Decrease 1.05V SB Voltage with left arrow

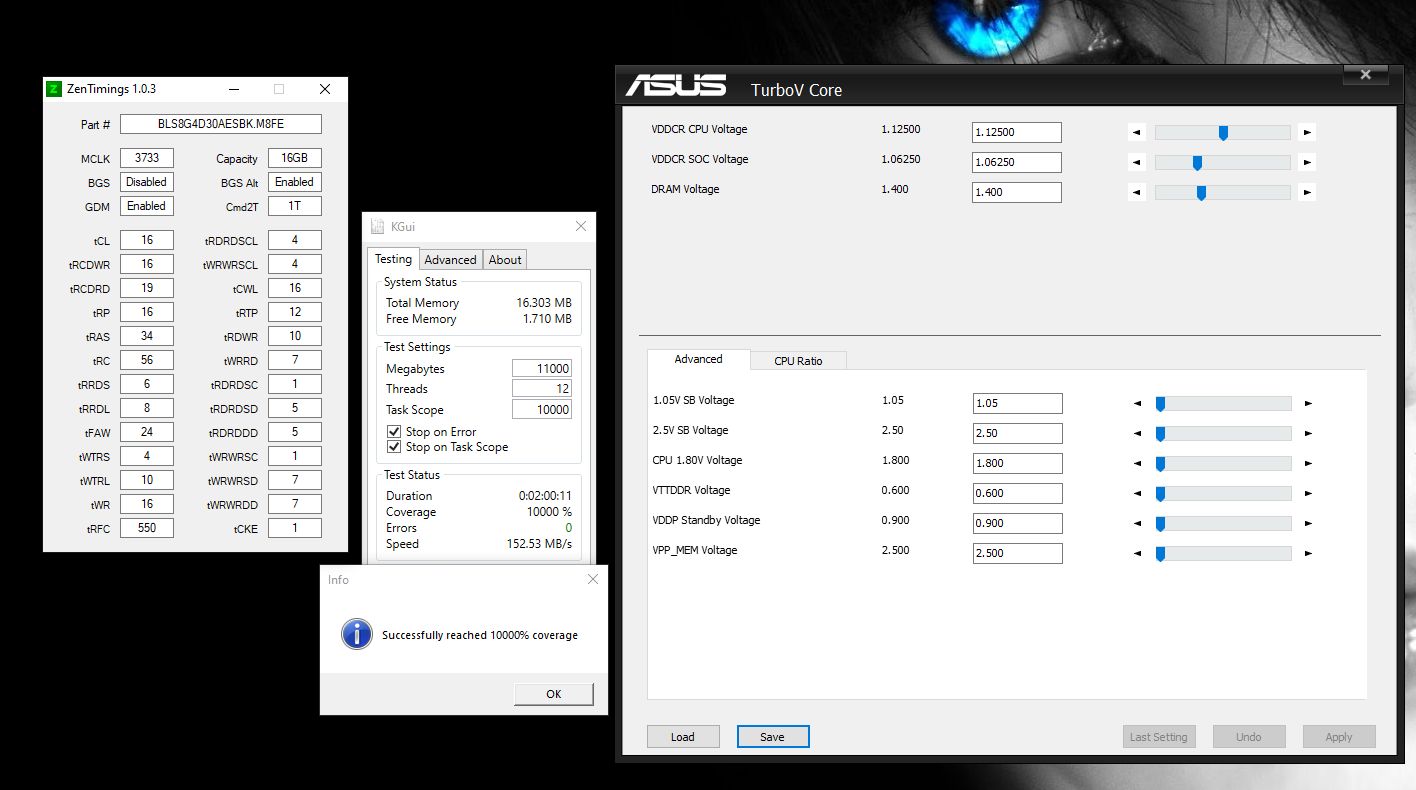click(1137, 404)
